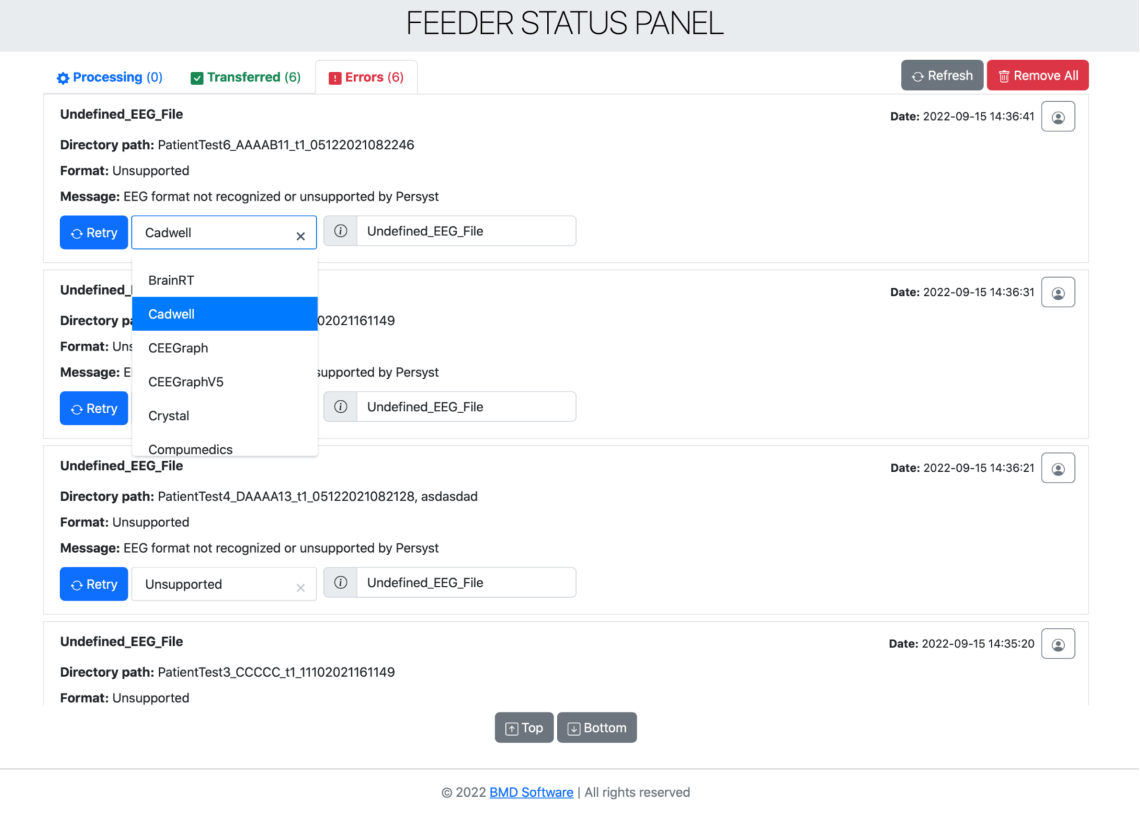Clear the Unsupported format selection
Viewport: 1140px width, 814px height.
click(x=300, y=588)
